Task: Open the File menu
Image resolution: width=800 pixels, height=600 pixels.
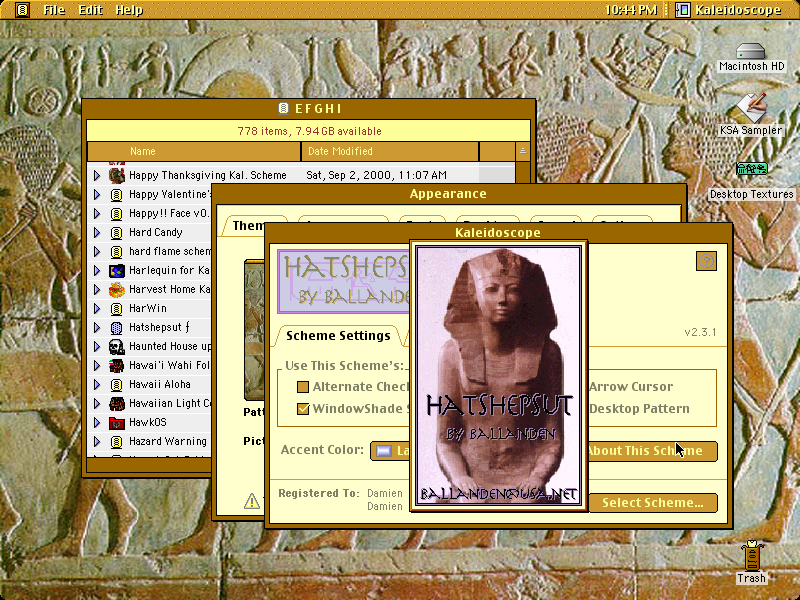Action: pos(54,10)
